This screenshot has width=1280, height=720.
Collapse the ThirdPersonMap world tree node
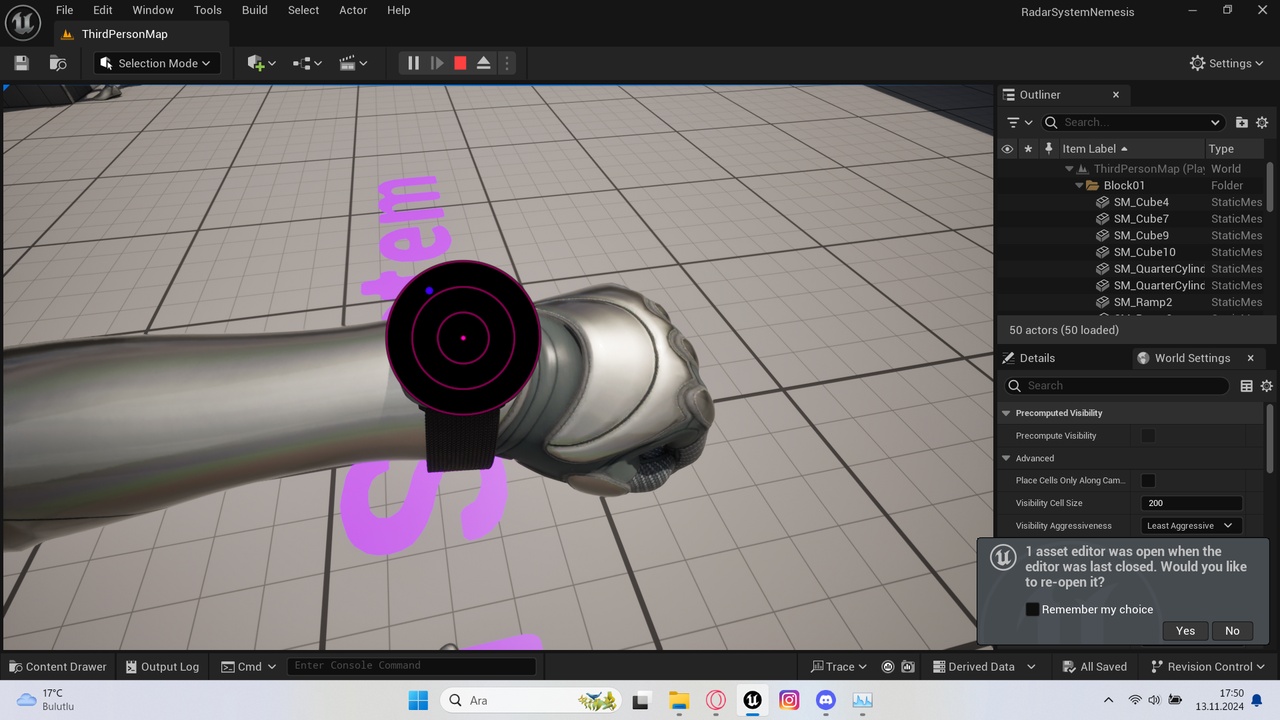coord(1069,169)
